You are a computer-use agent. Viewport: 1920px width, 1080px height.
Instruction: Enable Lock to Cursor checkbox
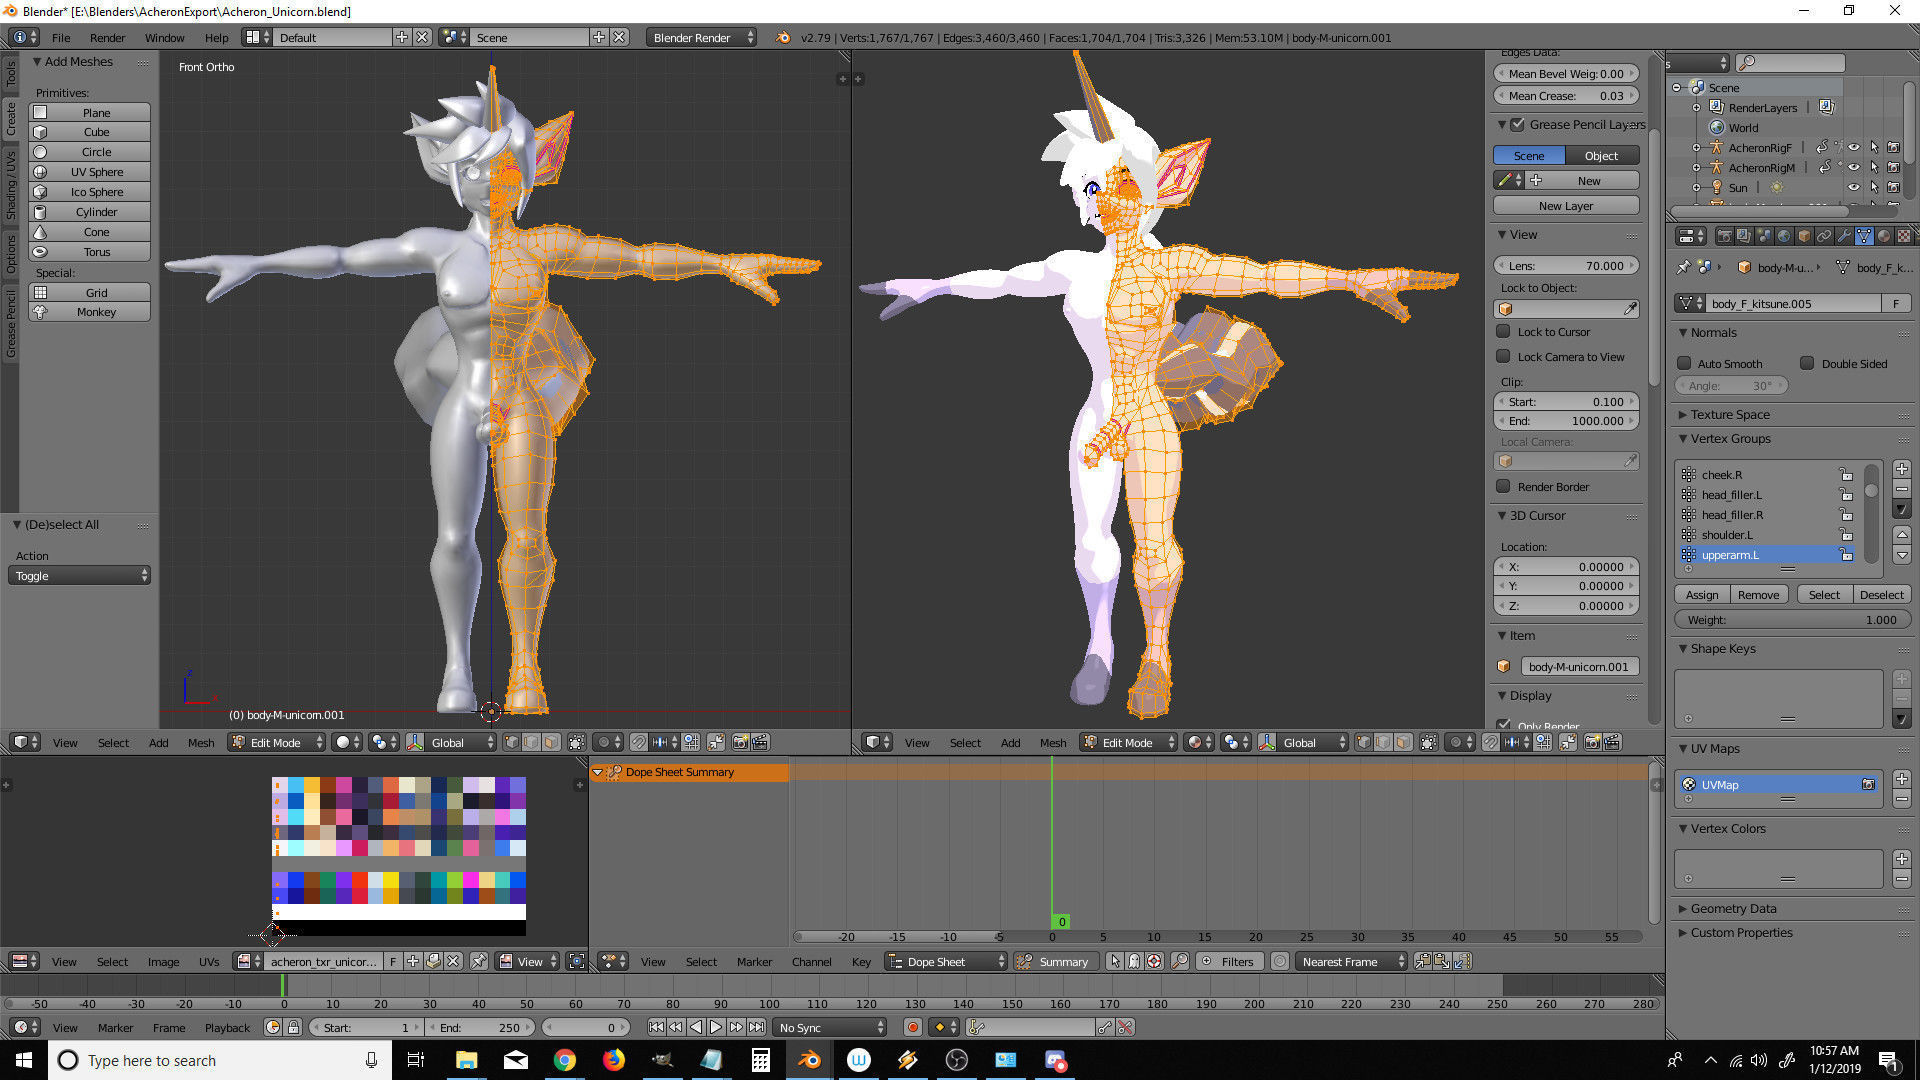click(1503, 331)
